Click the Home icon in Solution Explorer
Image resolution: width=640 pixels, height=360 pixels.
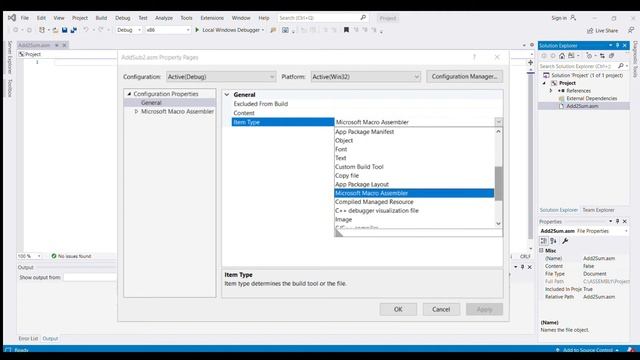pos(562,56)
